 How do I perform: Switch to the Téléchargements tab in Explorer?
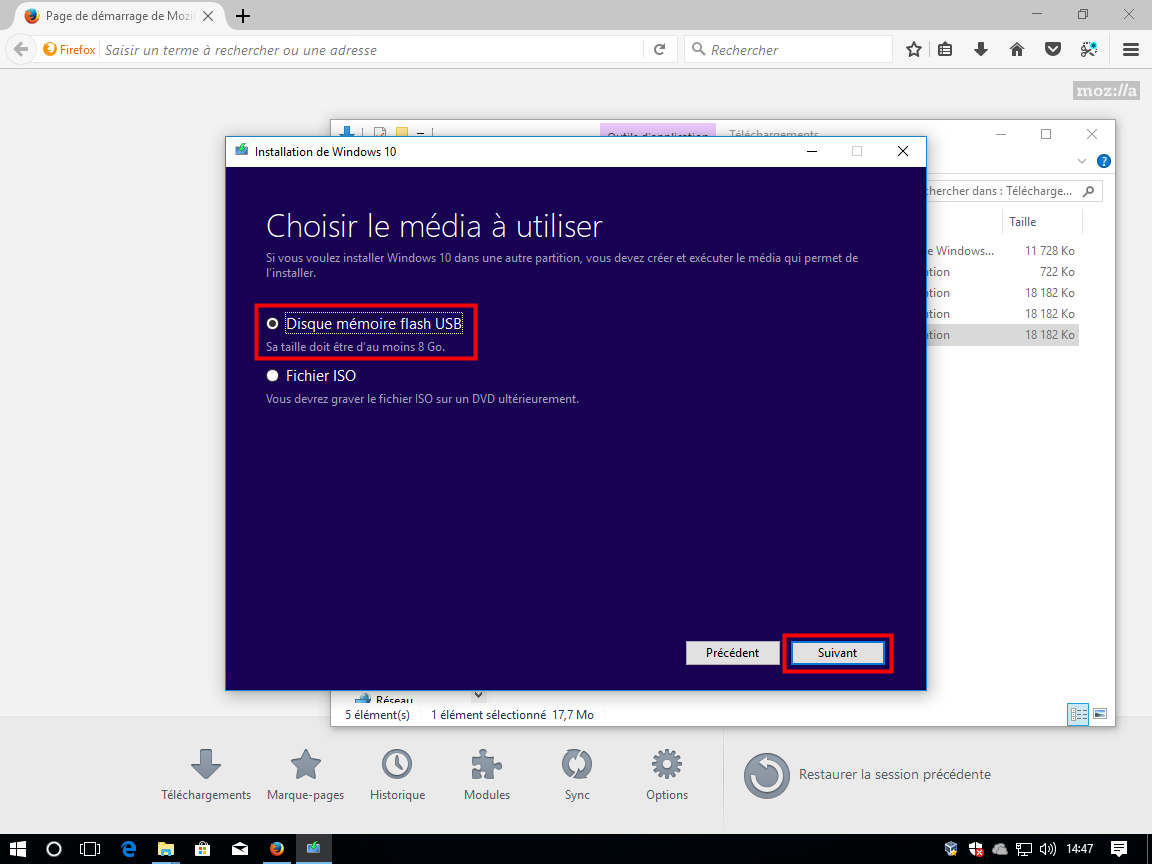773,135
